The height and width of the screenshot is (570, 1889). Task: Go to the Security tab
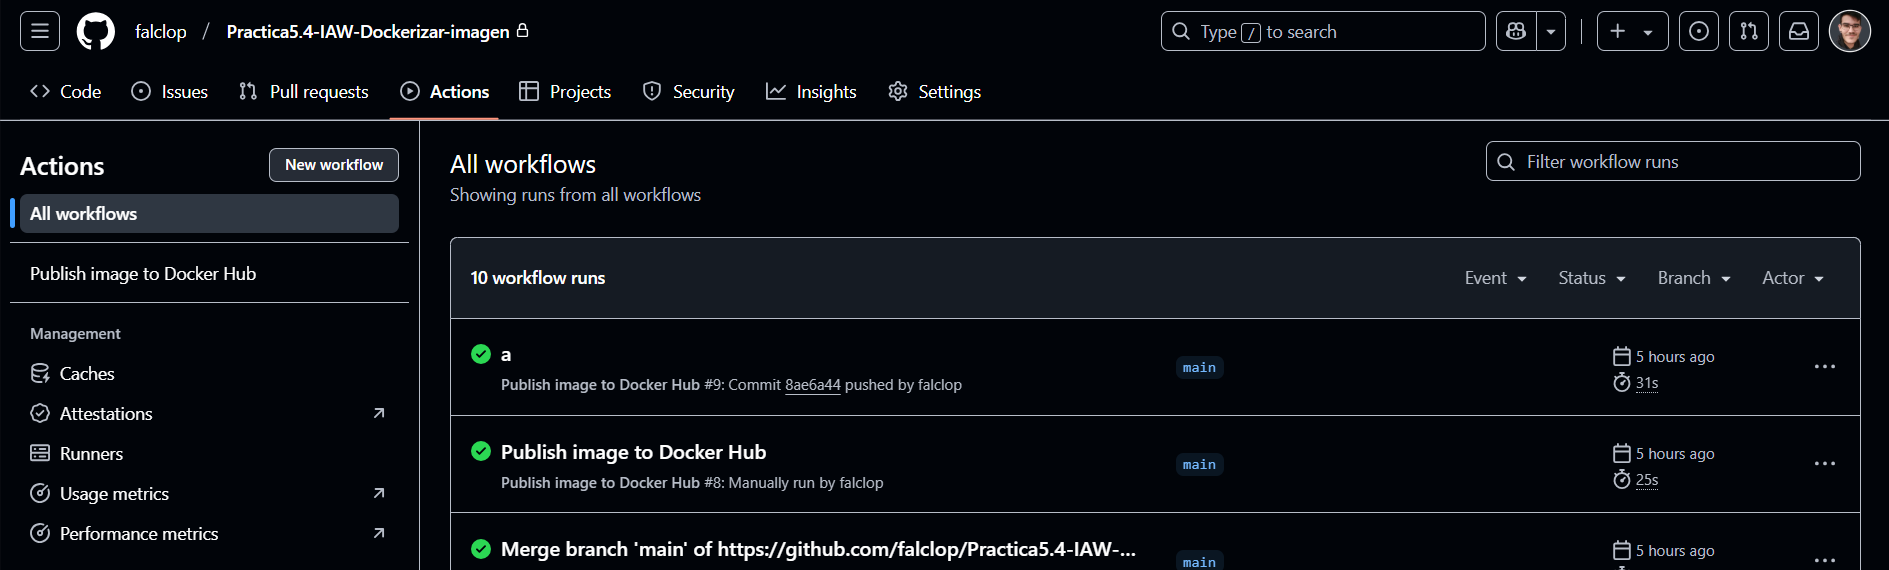click(x=688, y=92)
